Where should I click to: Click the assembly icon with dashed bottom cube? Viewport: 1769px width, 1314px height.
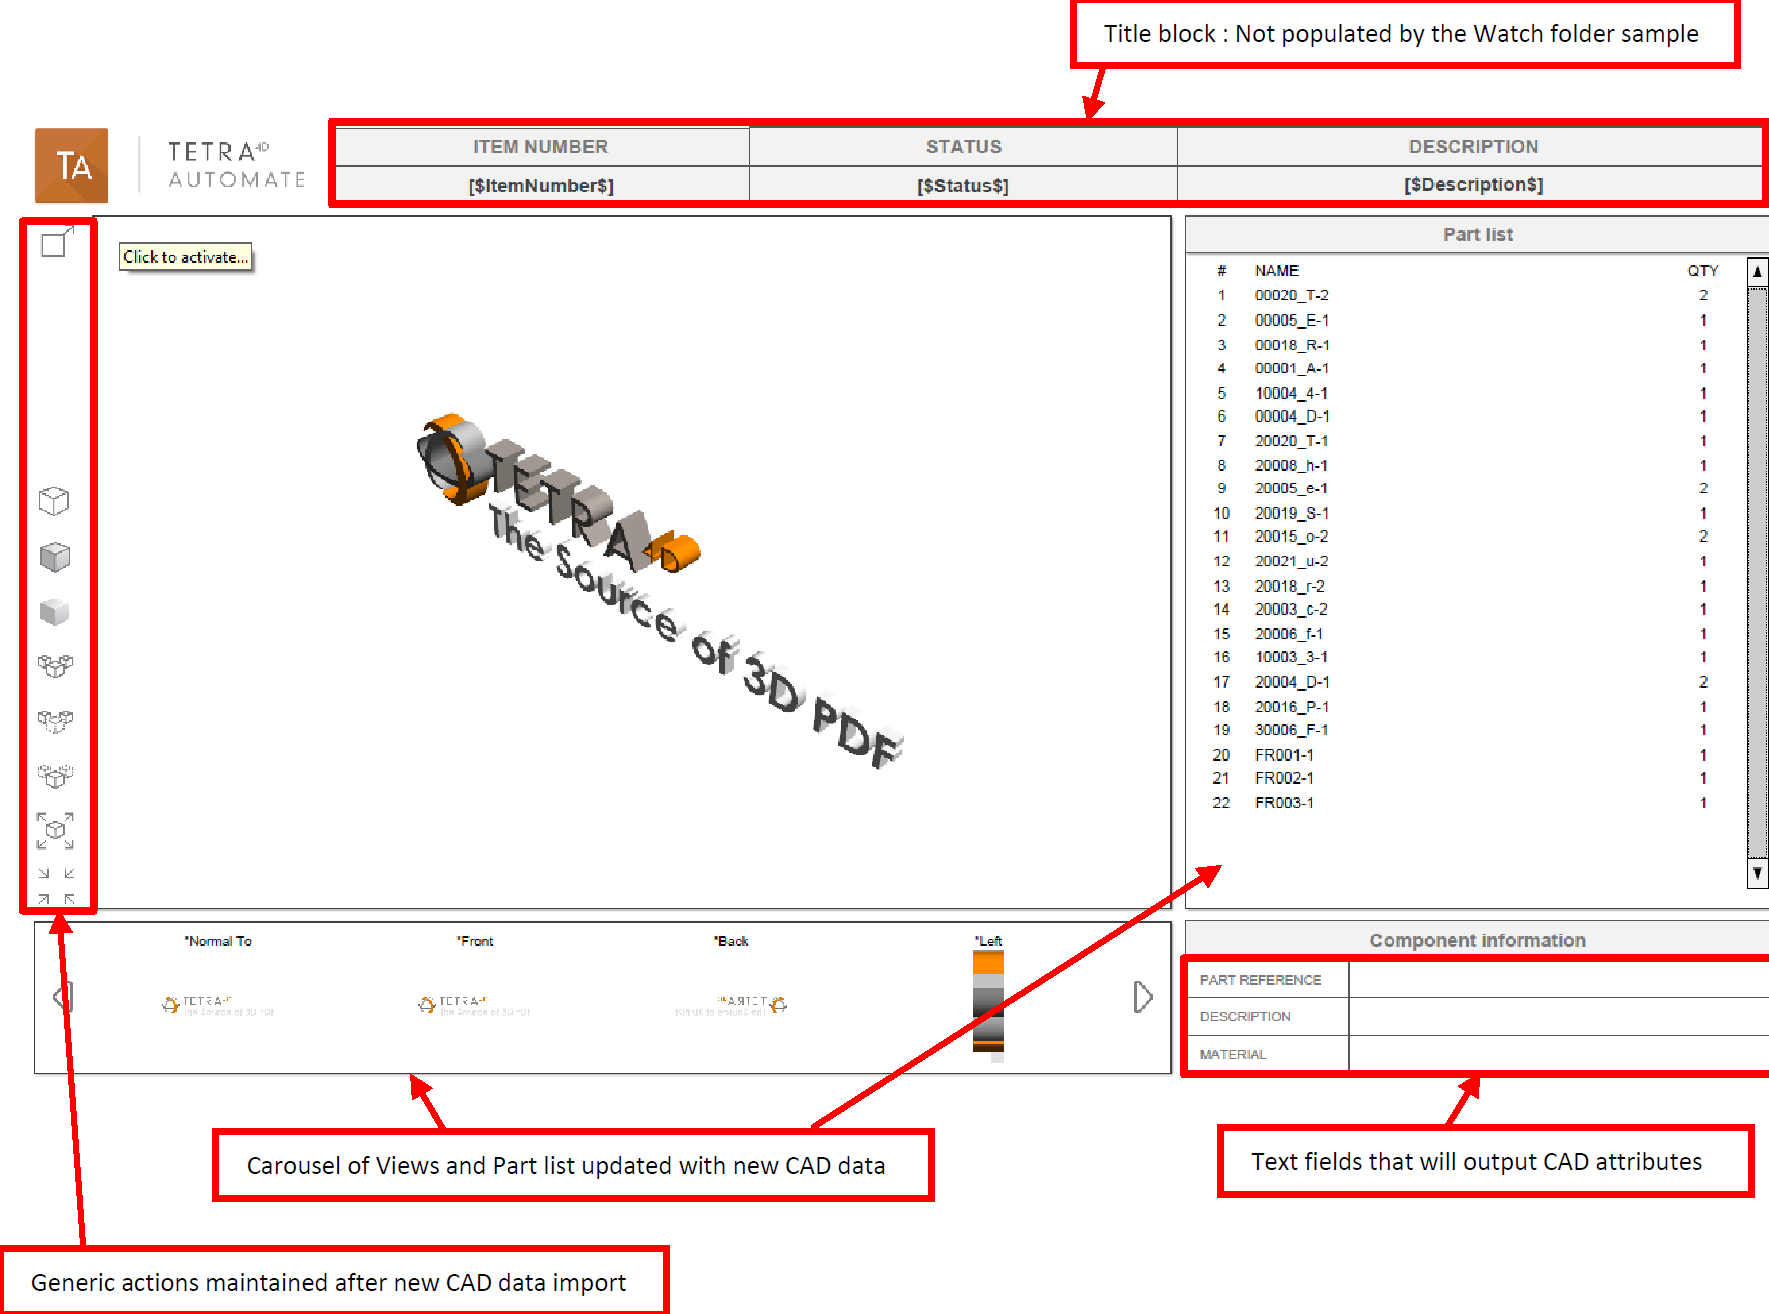[x=55, y=721]
